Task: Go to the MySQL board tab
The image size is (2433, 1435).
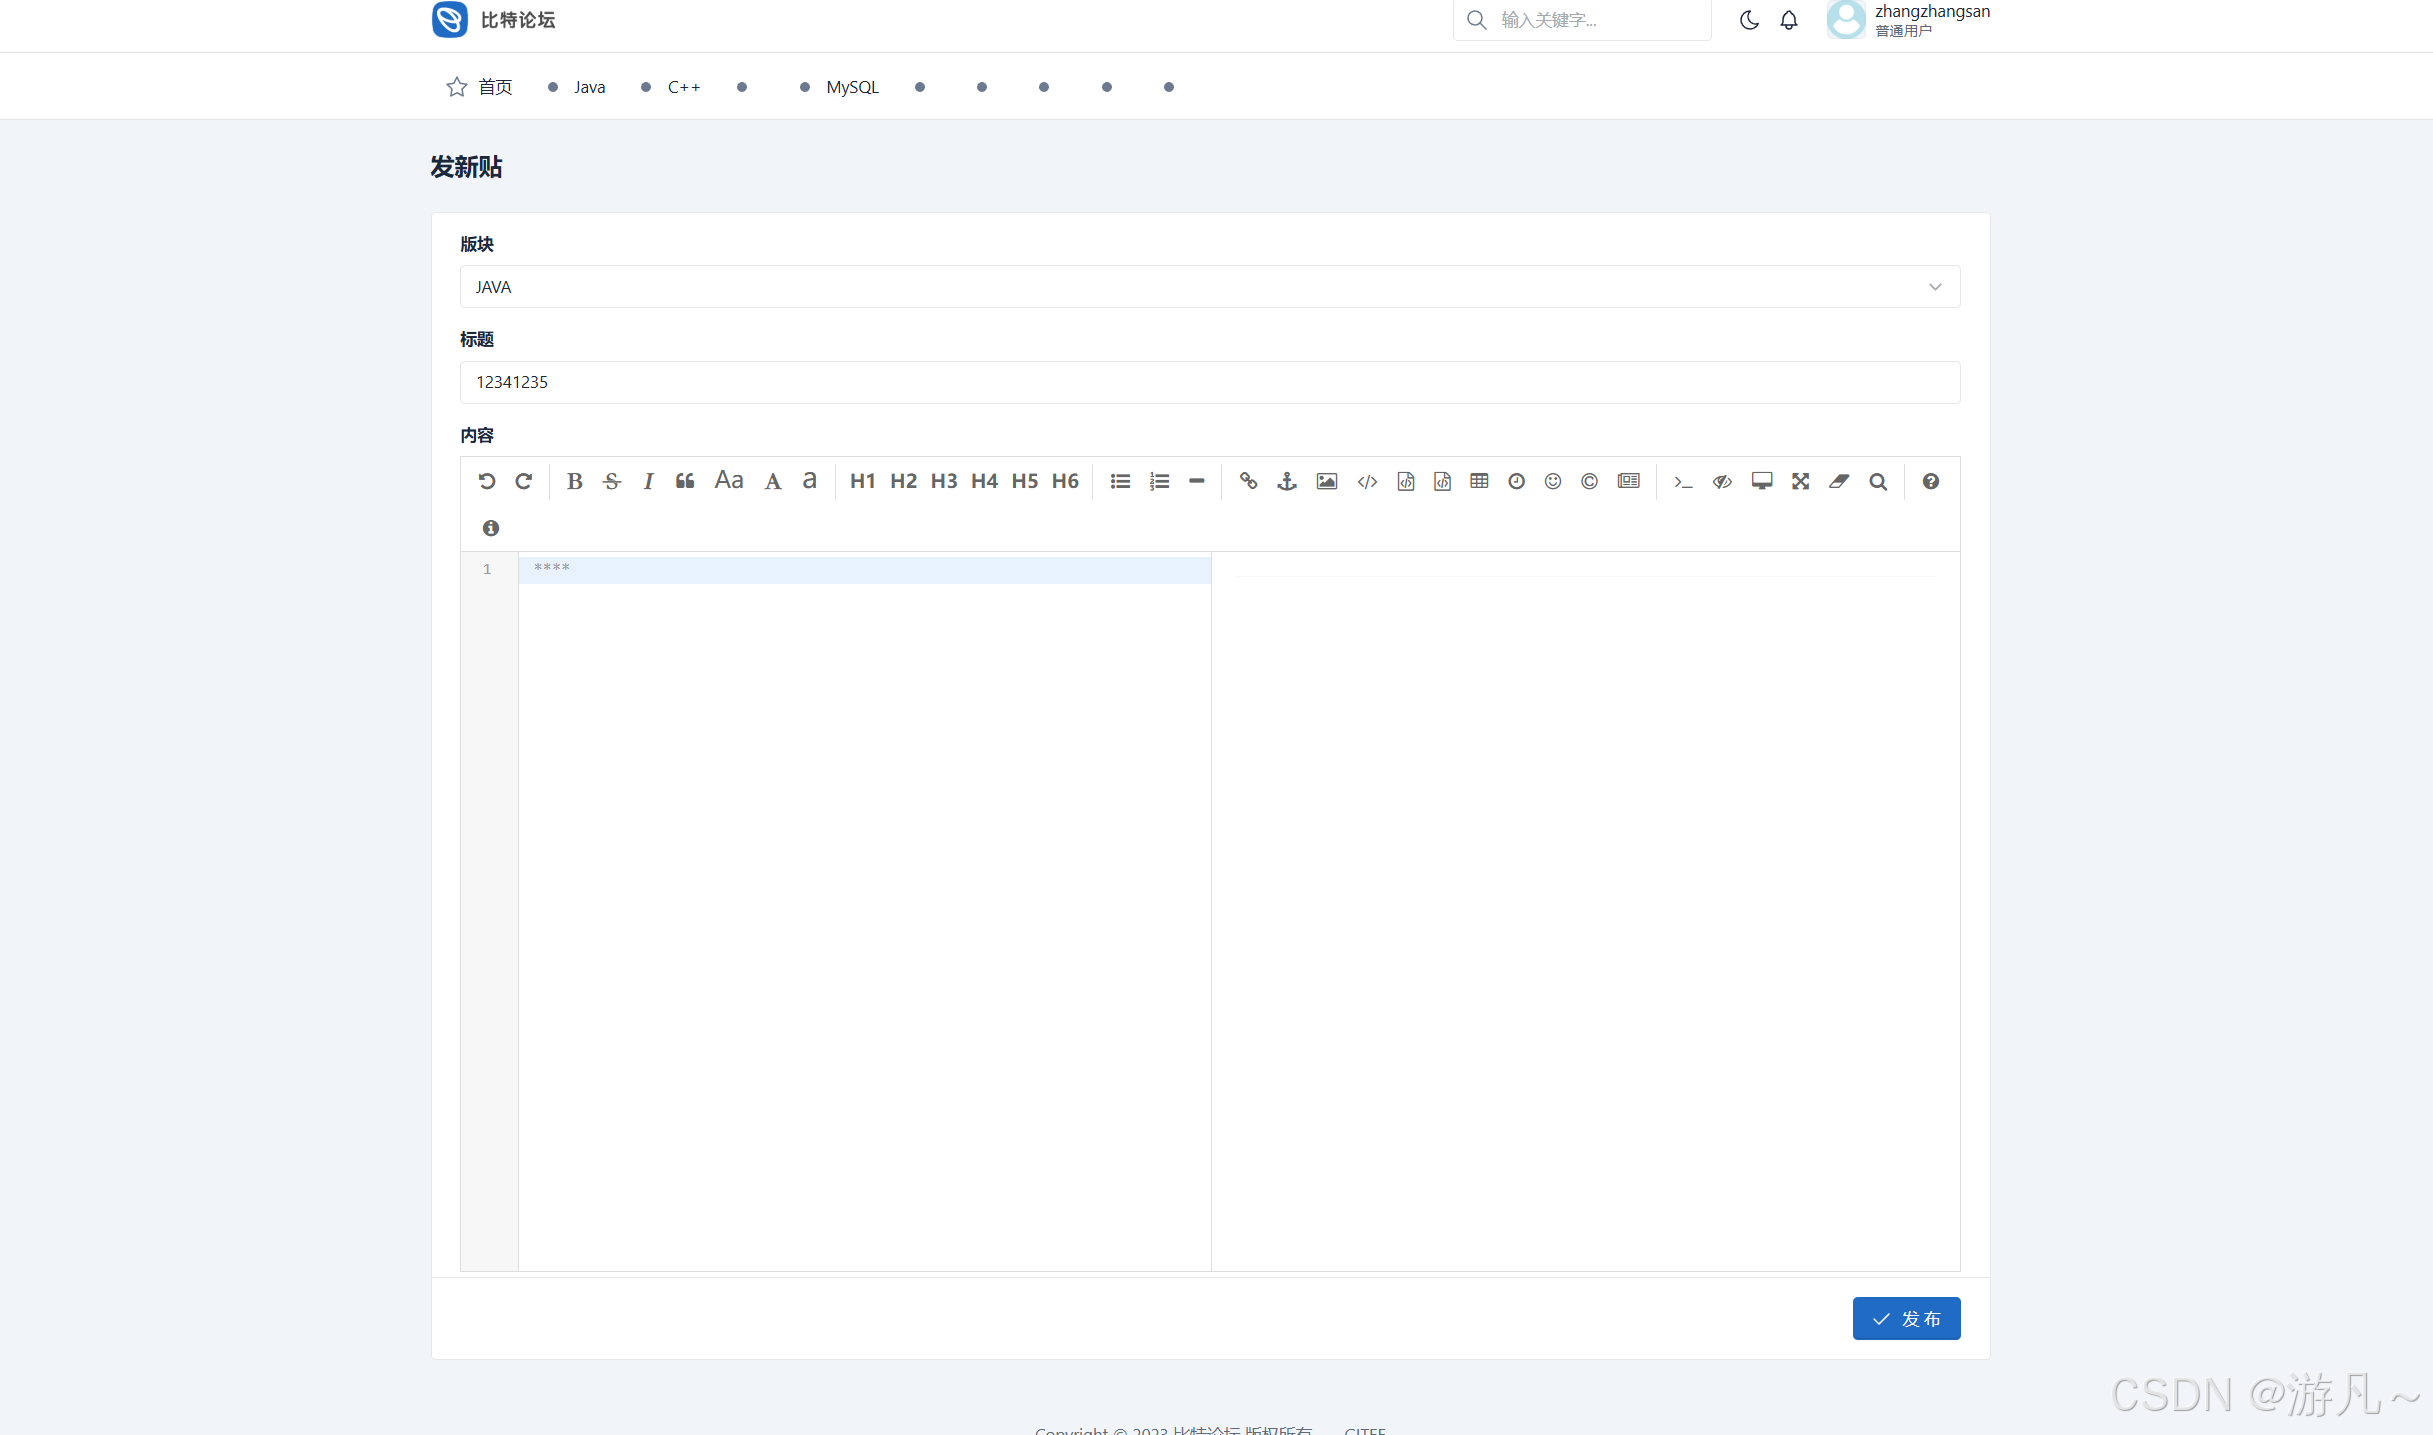Action: [x=852, y=87]
